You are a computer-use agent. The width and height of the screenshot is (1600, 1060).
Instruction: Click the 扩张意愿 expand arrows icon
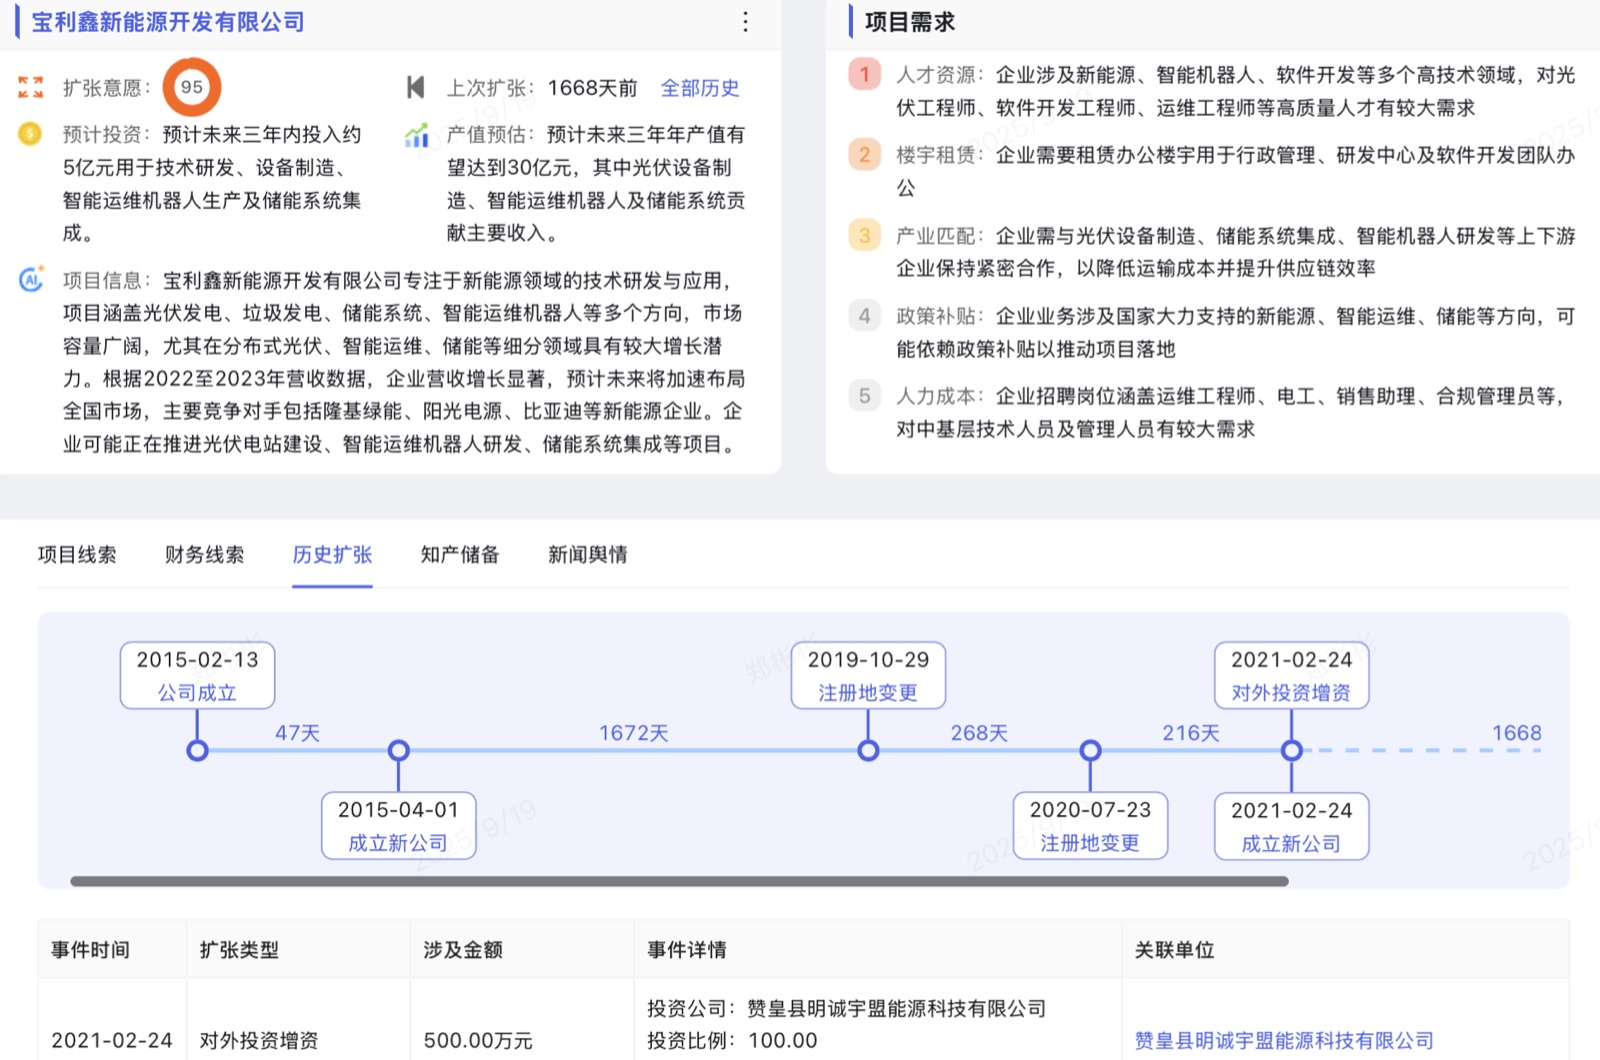31,87
